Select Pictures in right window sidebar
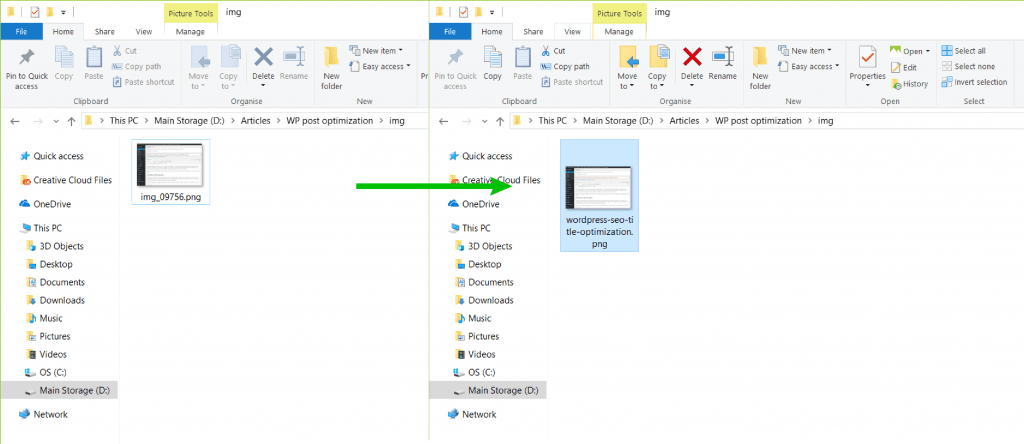 point(477,336)
